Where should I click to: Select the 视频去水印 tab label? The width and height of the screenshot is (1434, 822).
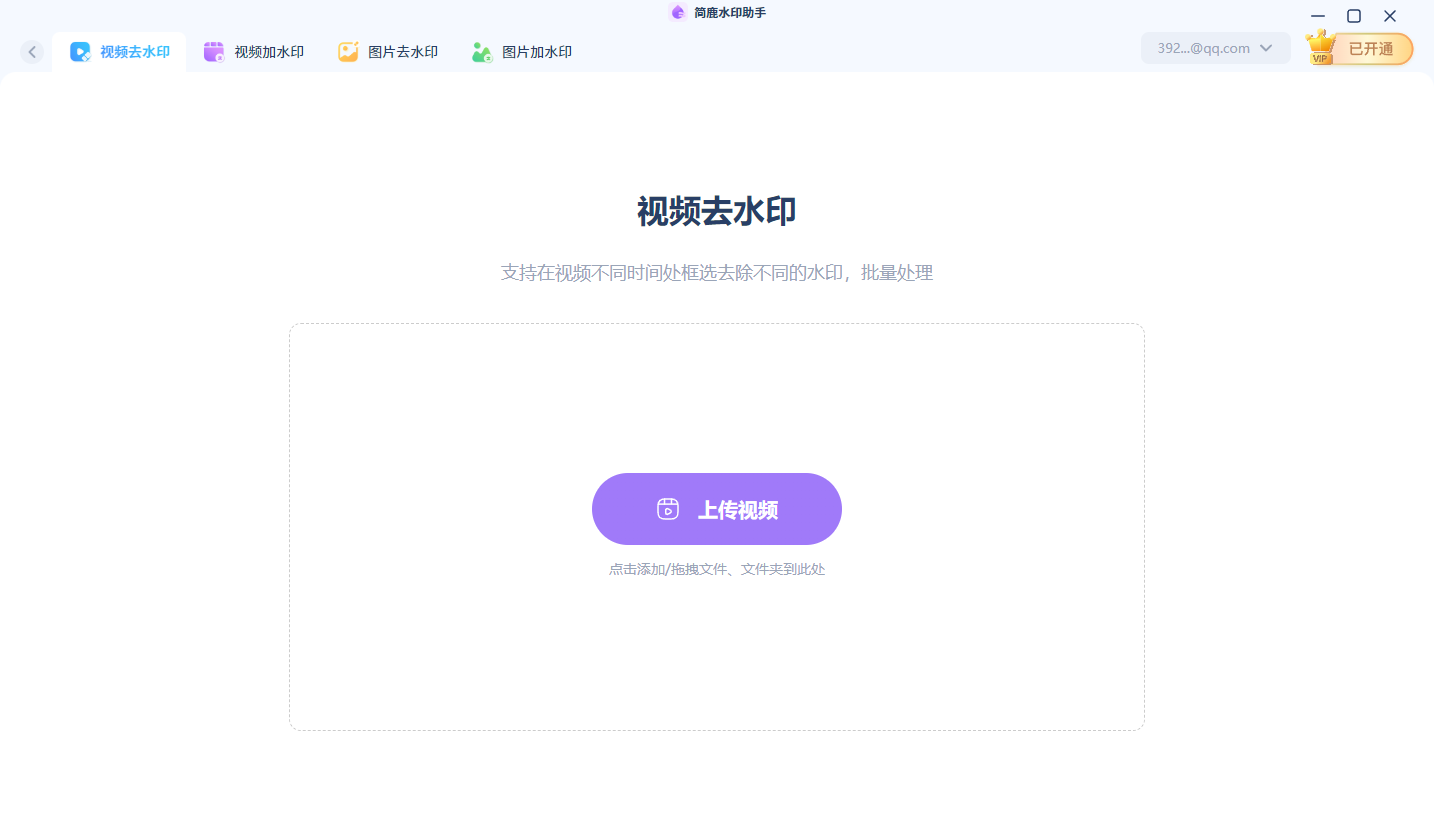(x=135, y=52)
